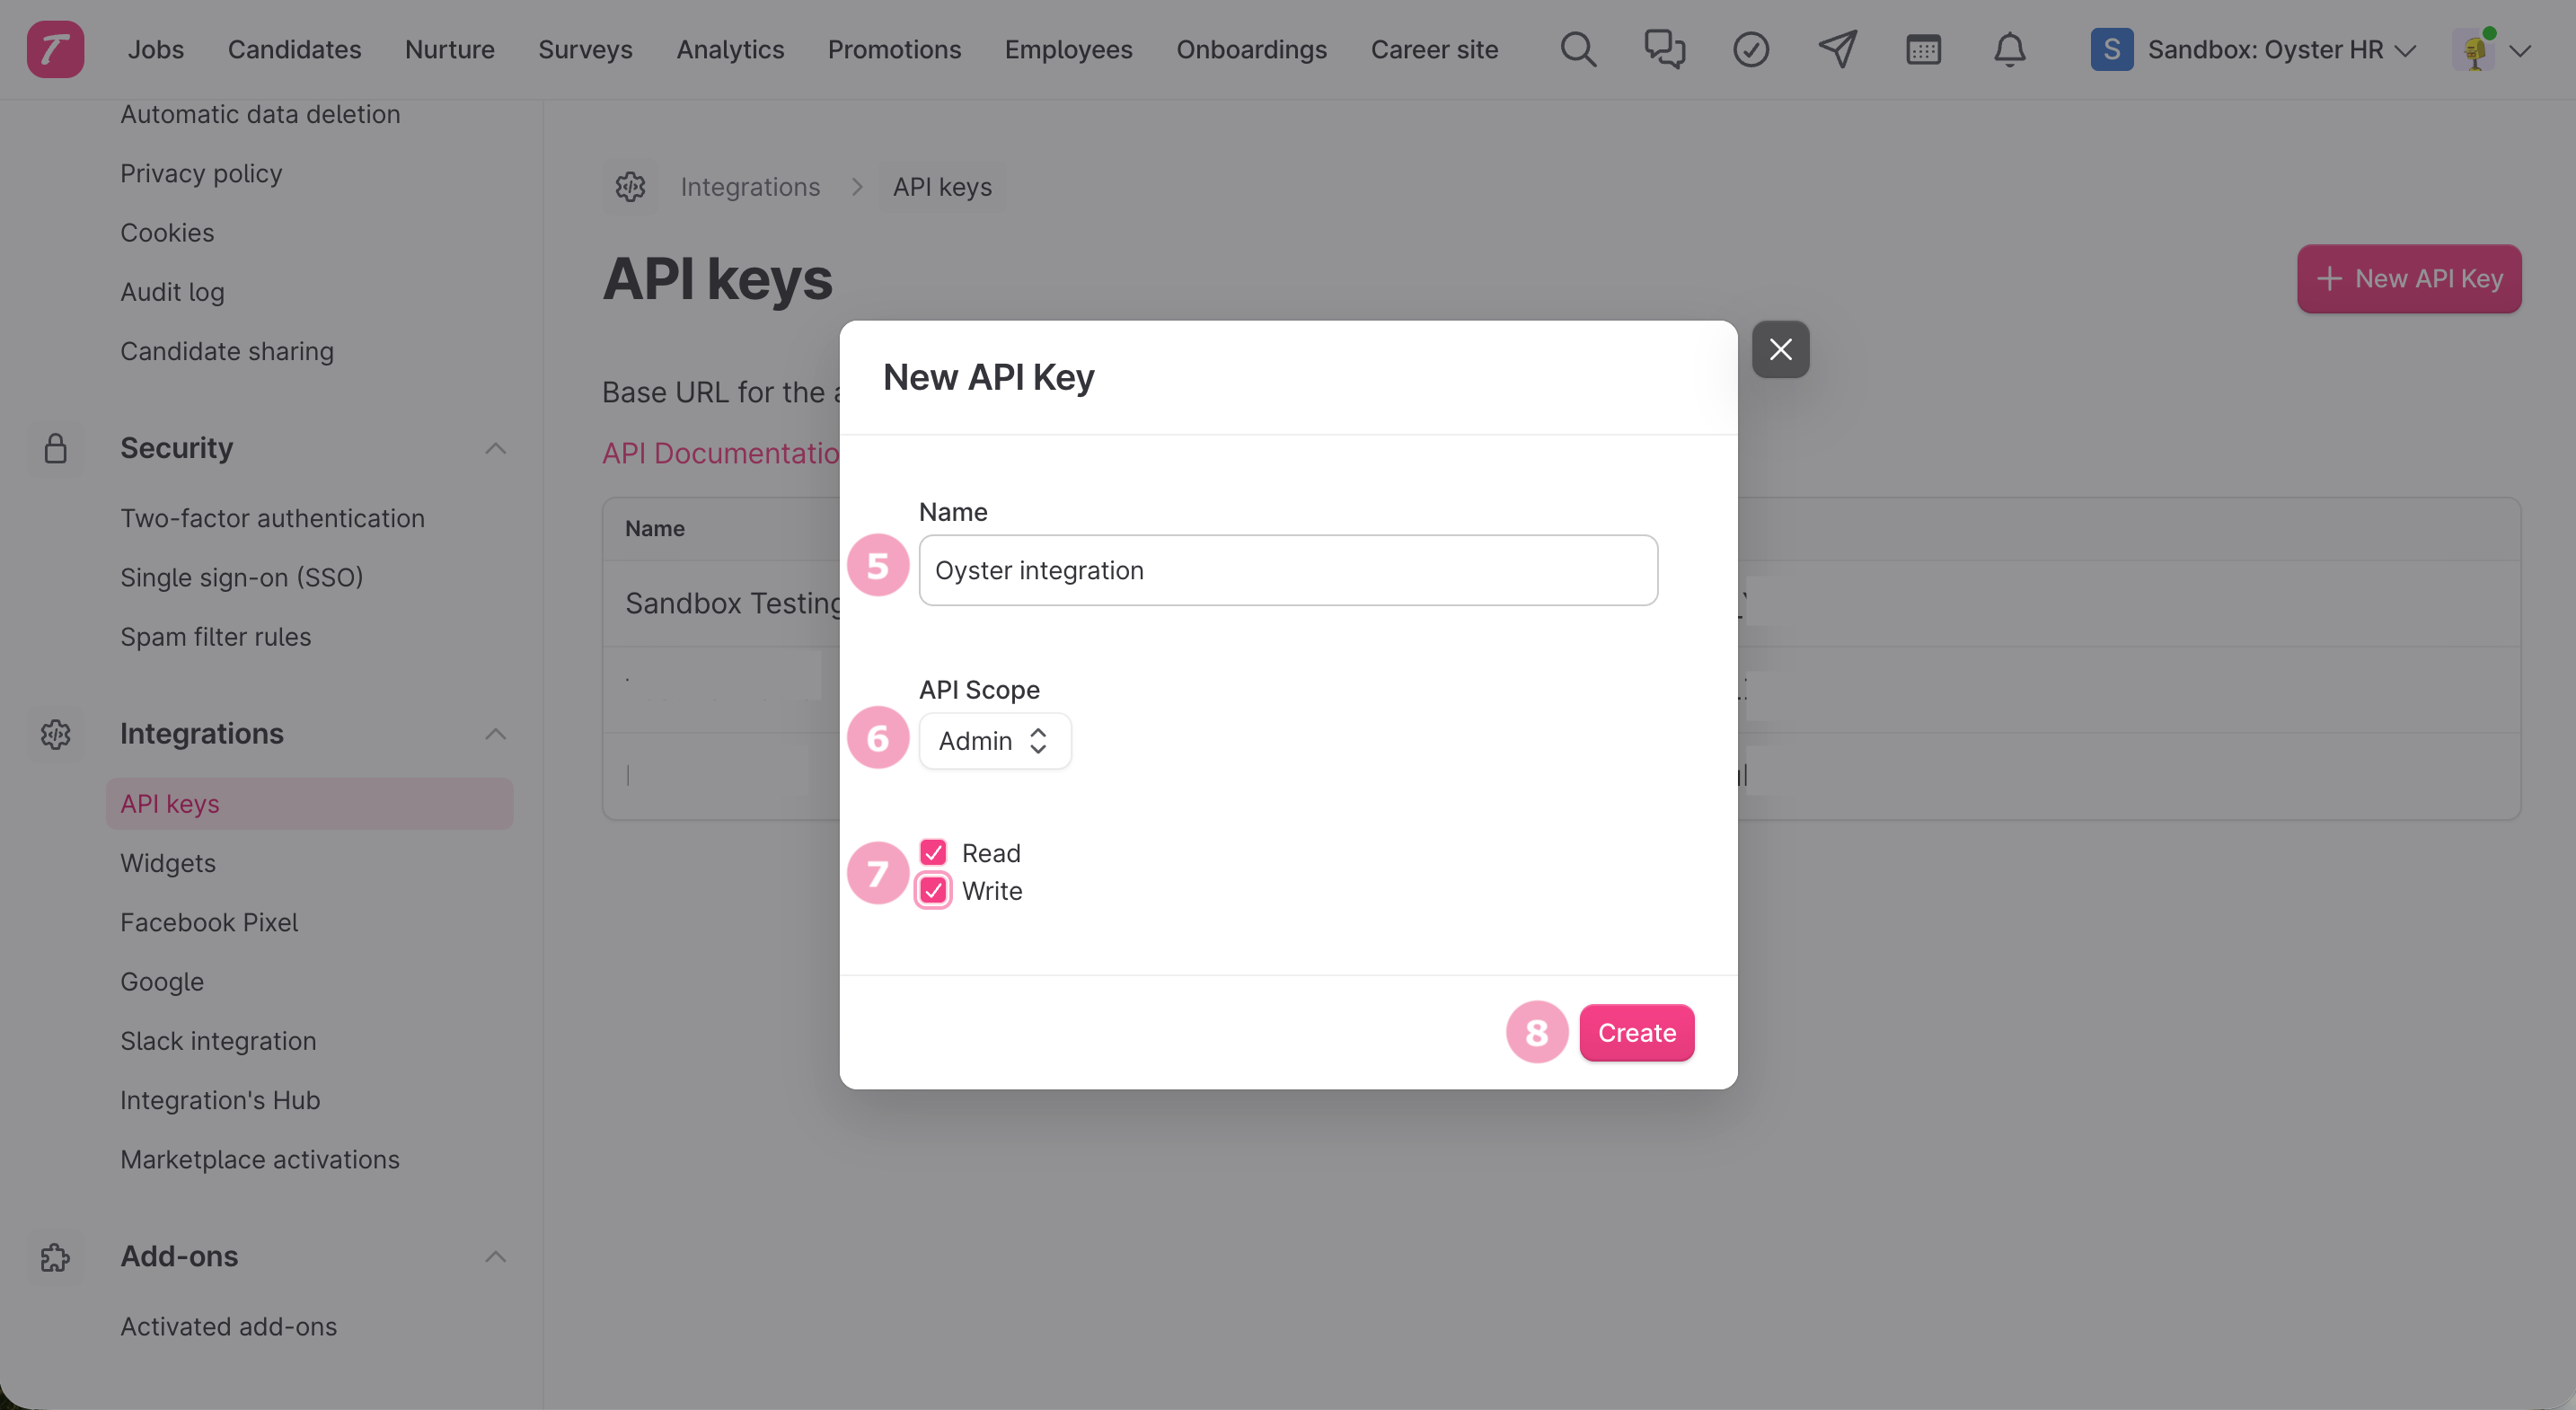Close the New API Key dialog

tap(1780, 349)
